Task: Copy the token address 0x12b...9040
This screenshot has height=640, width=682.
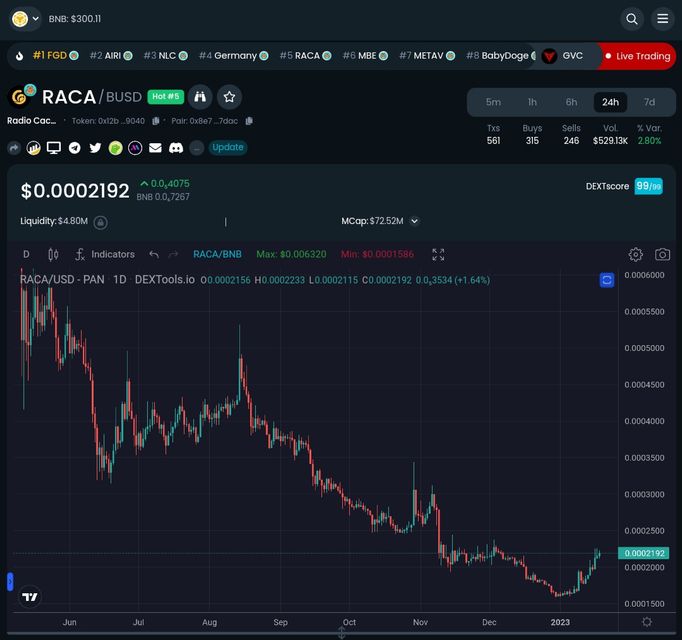Action: pos(155,121)
